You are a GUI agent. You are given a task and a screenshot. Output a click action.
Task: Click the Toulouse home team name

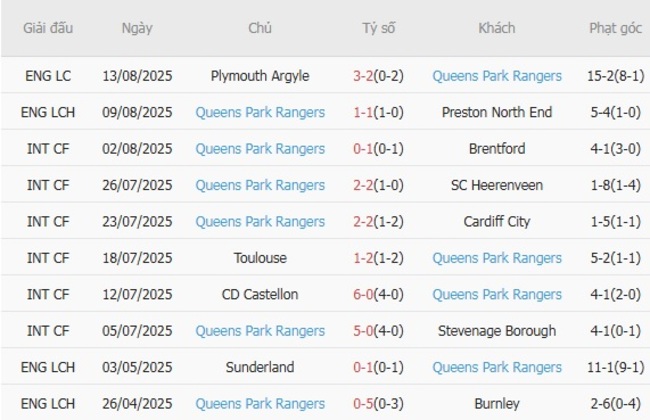(260, 258)
